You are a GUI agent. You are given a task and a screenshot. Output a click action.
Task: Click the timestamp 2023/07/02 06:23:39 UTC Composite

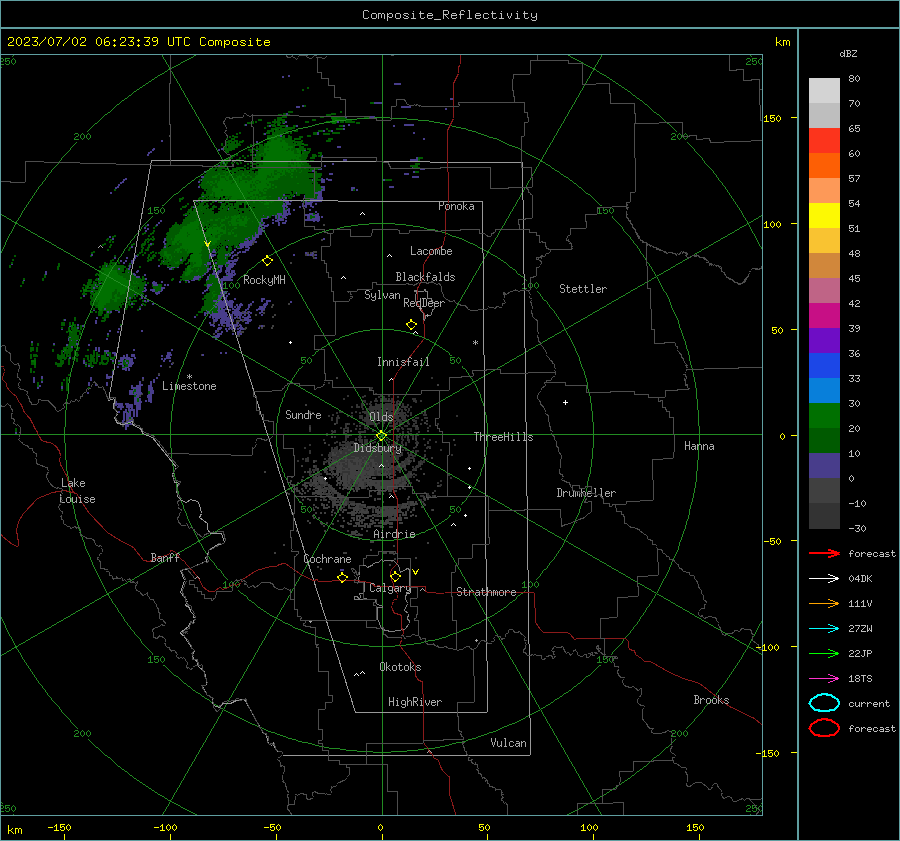pyautogui.click(x=138, y=42)
